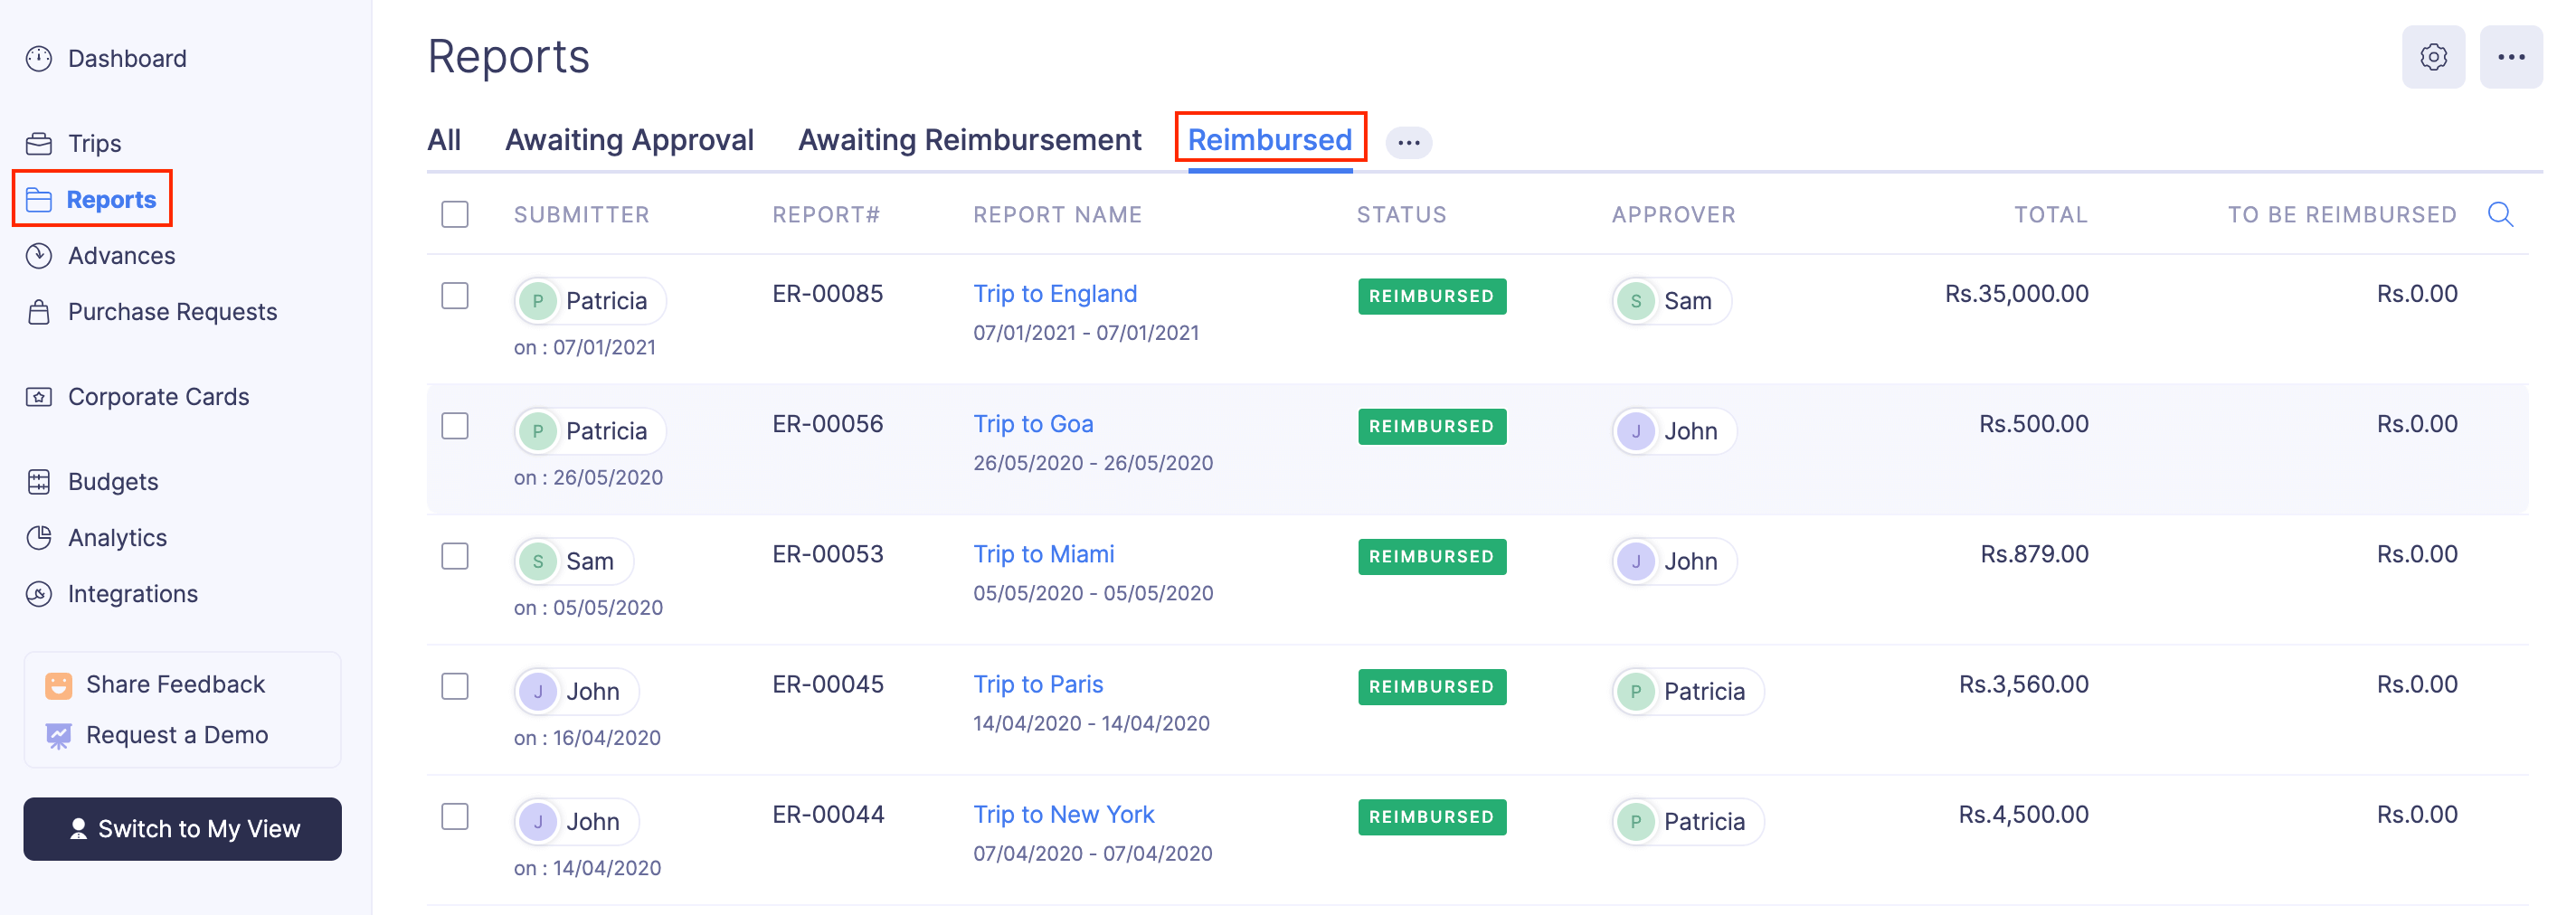This screenshot has height=915, width=2576.
Task: Select the Trips sidebar icon
Action: pyautogui.click(x=38, y=143)
